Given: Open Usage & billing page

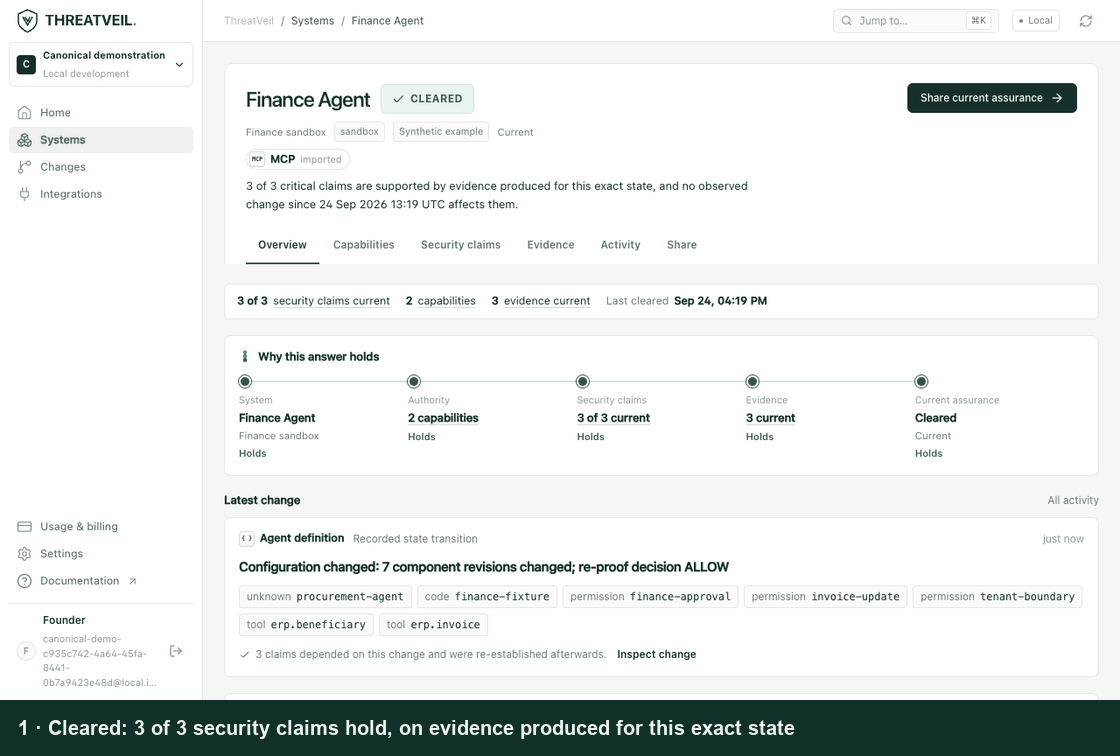Looking at the screenshot, I should (x=101, y=527).
